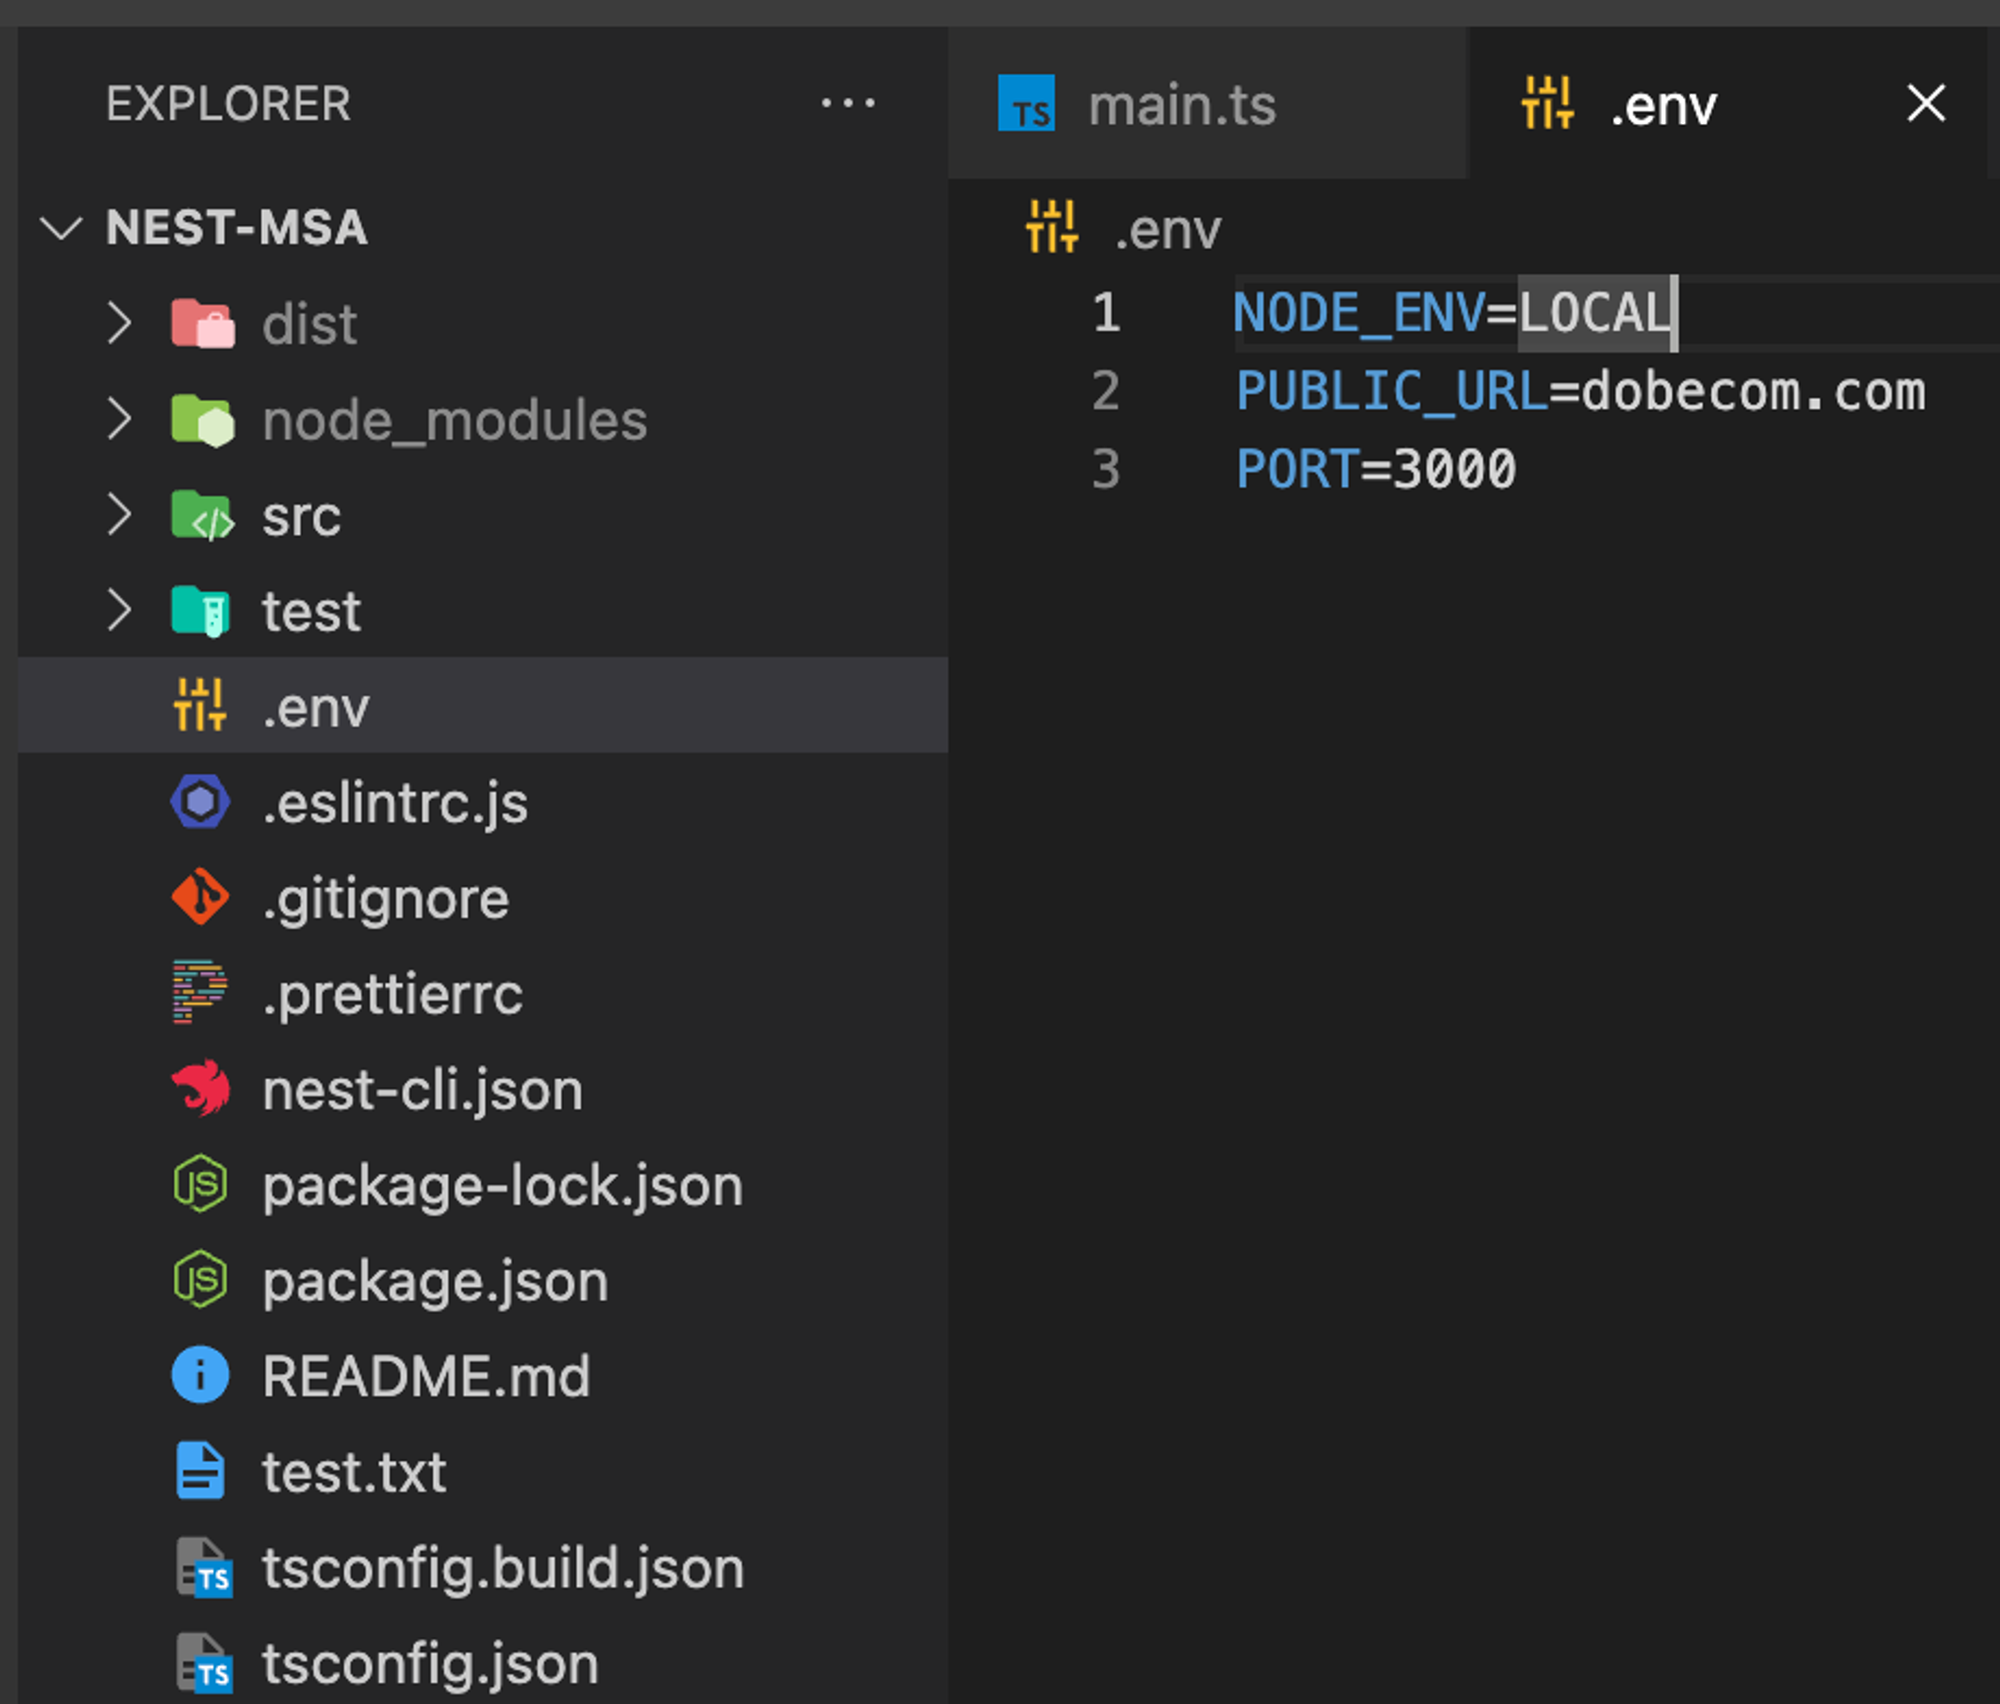Open package.json in the explorer

click(x=434, y=1281)
